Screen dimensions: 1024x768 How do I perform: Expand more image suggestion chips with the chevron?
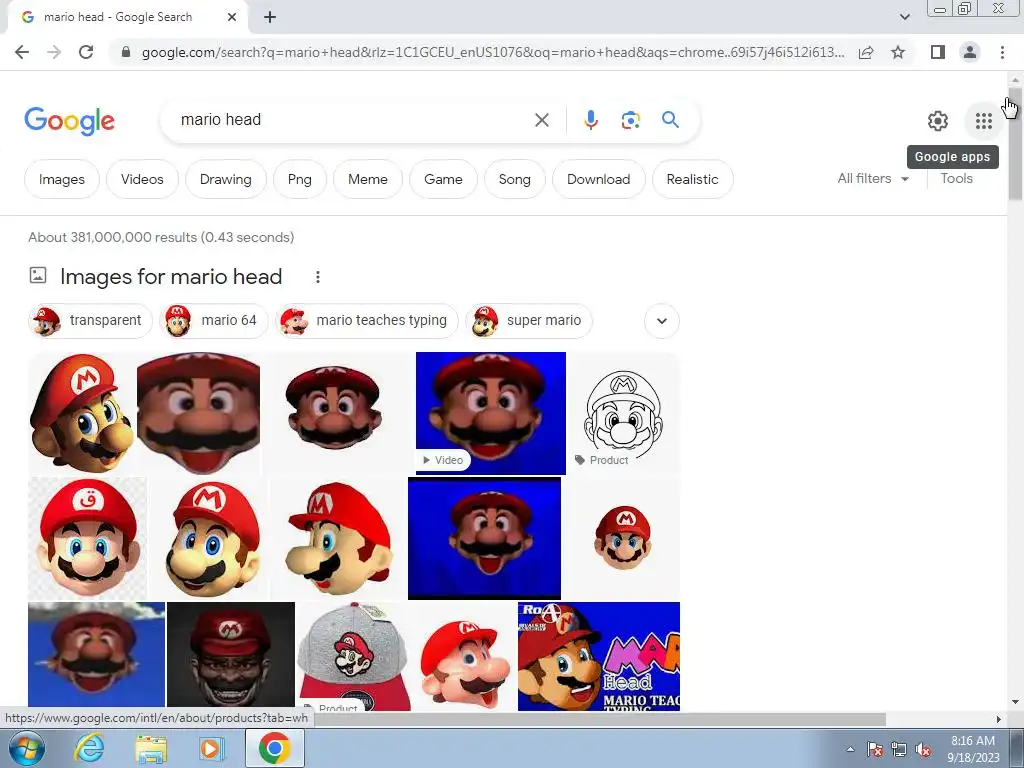[662, 321]
